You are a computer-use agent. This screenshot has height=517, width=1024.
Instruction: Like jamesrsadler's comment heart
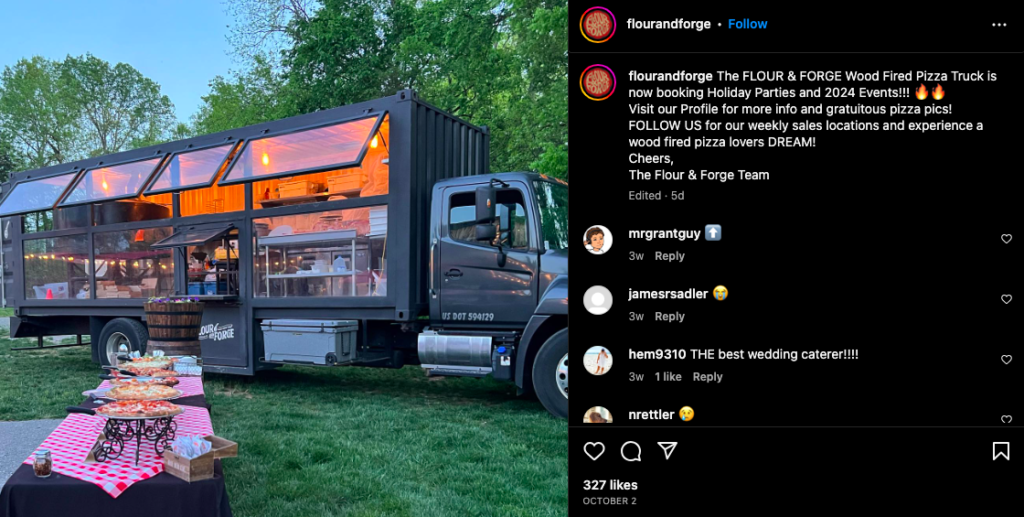[1006, 299]
